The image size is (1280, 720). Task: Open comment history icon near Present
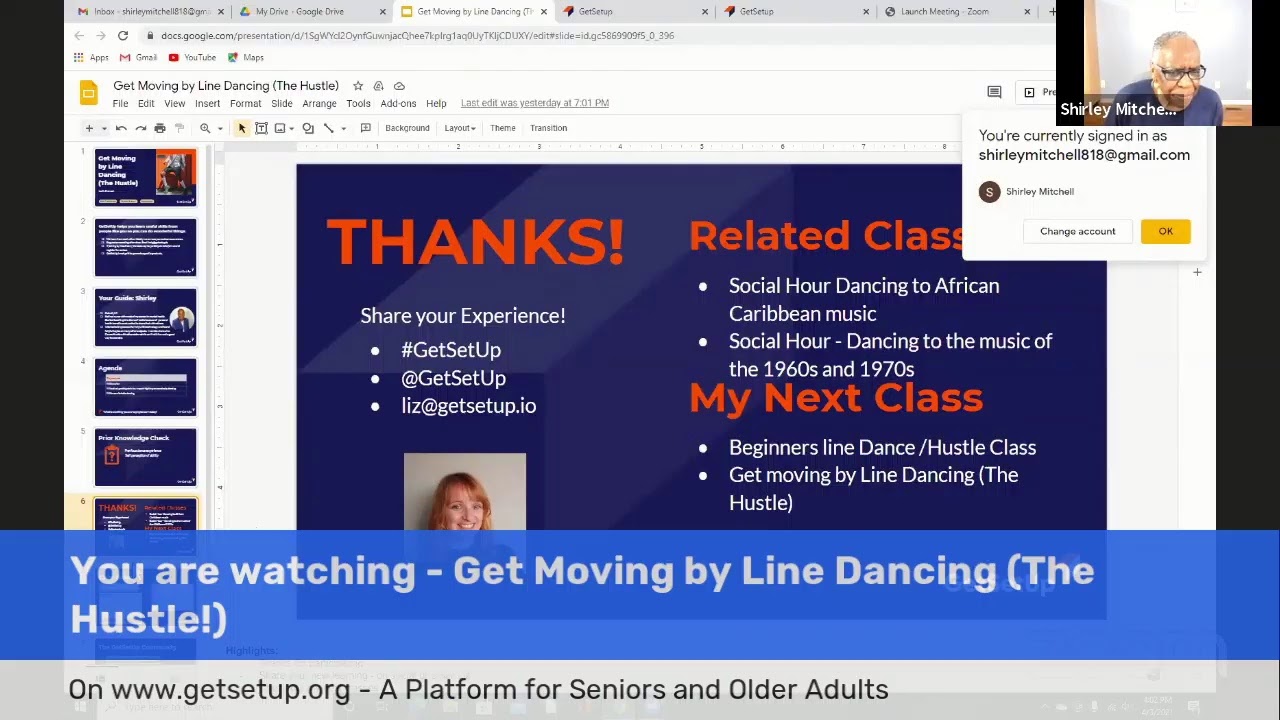[x=994, y=92]
